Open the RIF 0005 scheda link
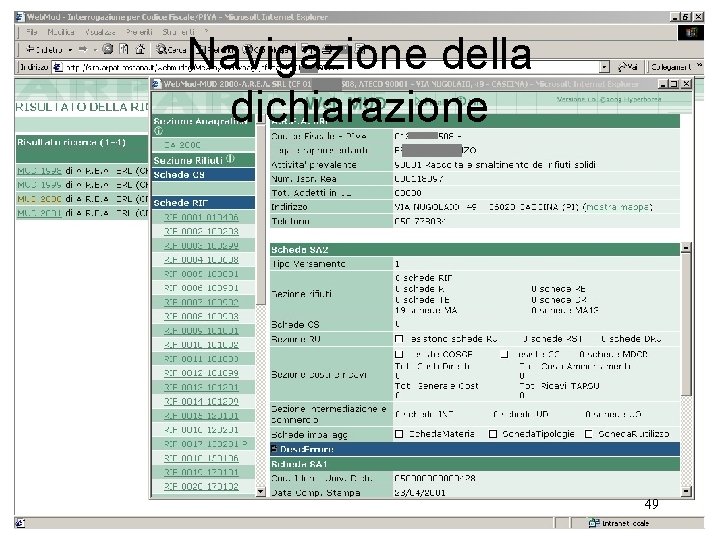The height and width of the screenshot is (540, 720). 202,274
